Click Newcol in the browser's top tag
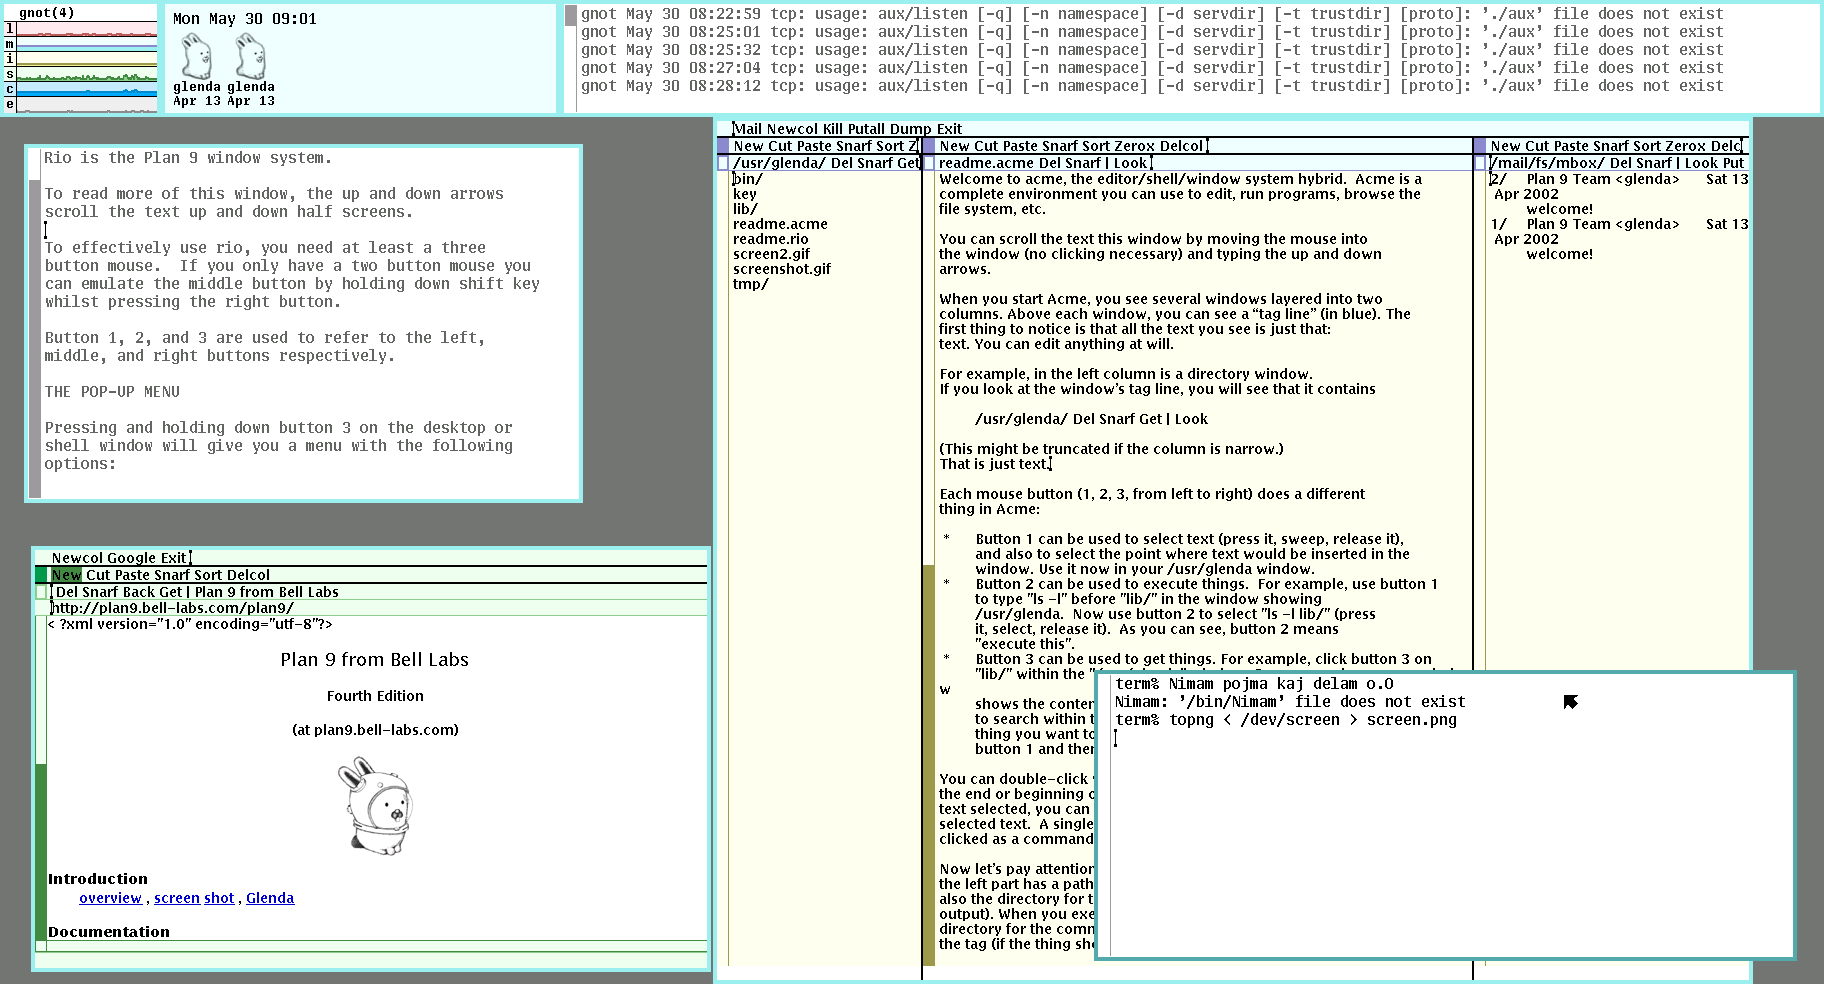This screenshot has height=984, width=1824. [77, 558]
